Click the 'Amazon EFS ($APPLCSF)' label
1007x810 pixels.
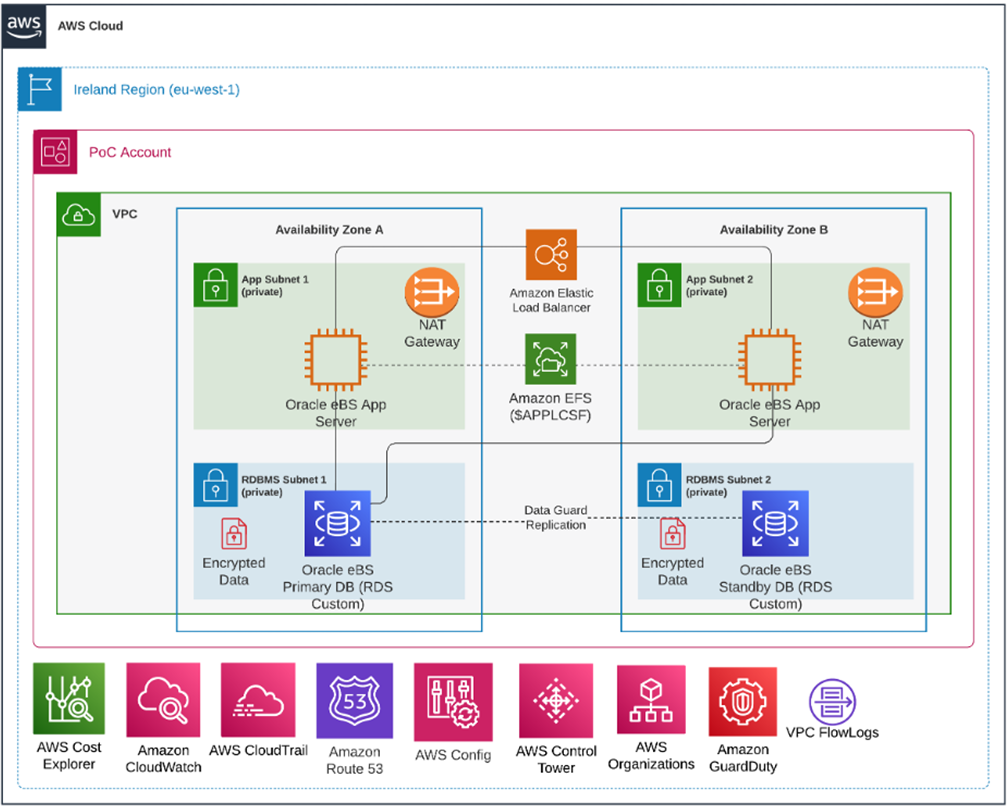(x=550, y=407)
